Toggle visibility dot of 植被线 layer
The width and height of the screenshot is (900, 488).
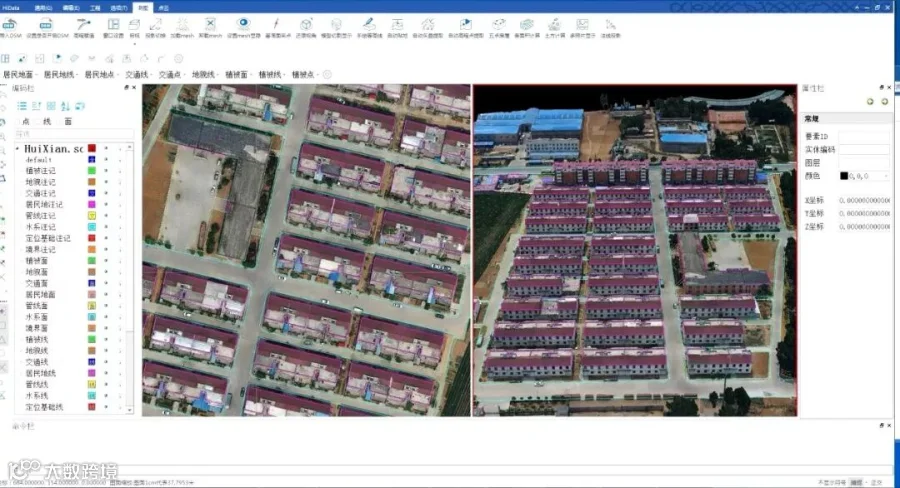[106, 339]
